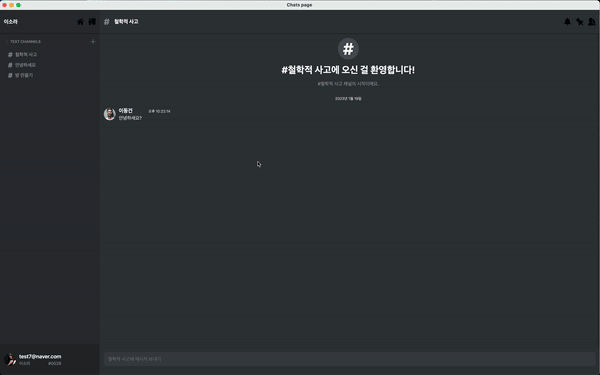Focus the message input field
Screen dimensions: 600x375
pos(349,359)
